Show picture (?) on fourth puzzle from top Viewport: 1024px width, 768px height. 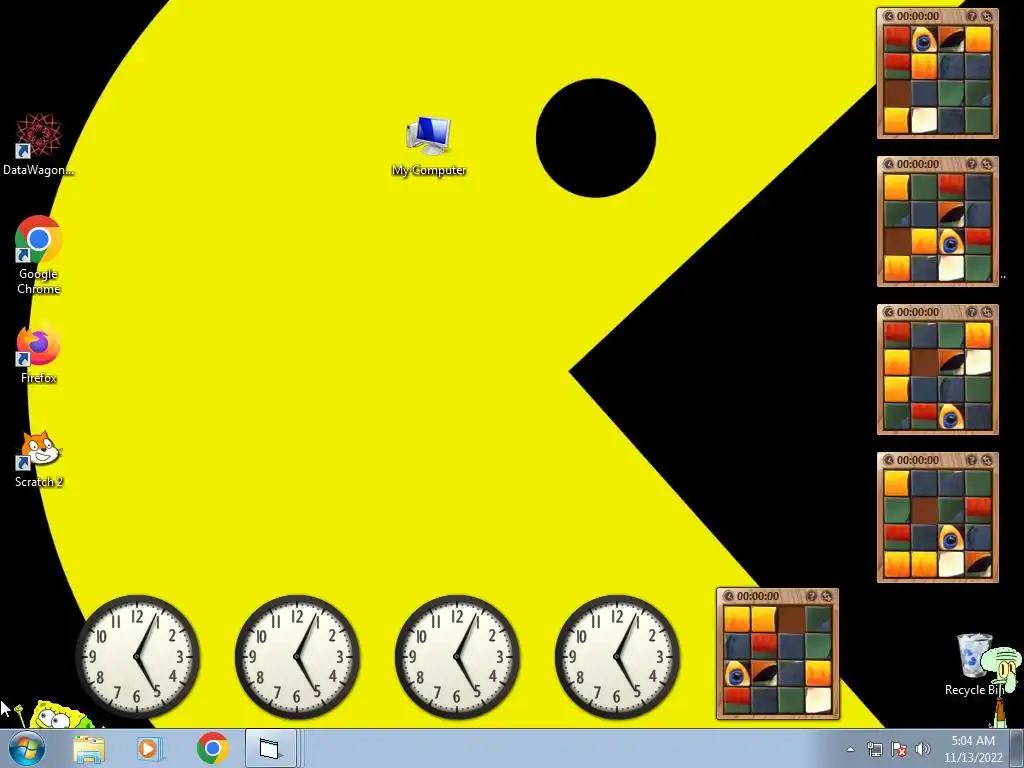[x=972, y=460]
